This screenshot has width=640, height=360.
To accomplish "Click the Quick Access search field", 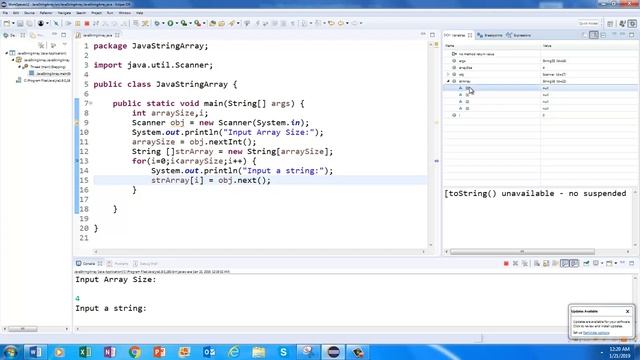I will point(588,23).
